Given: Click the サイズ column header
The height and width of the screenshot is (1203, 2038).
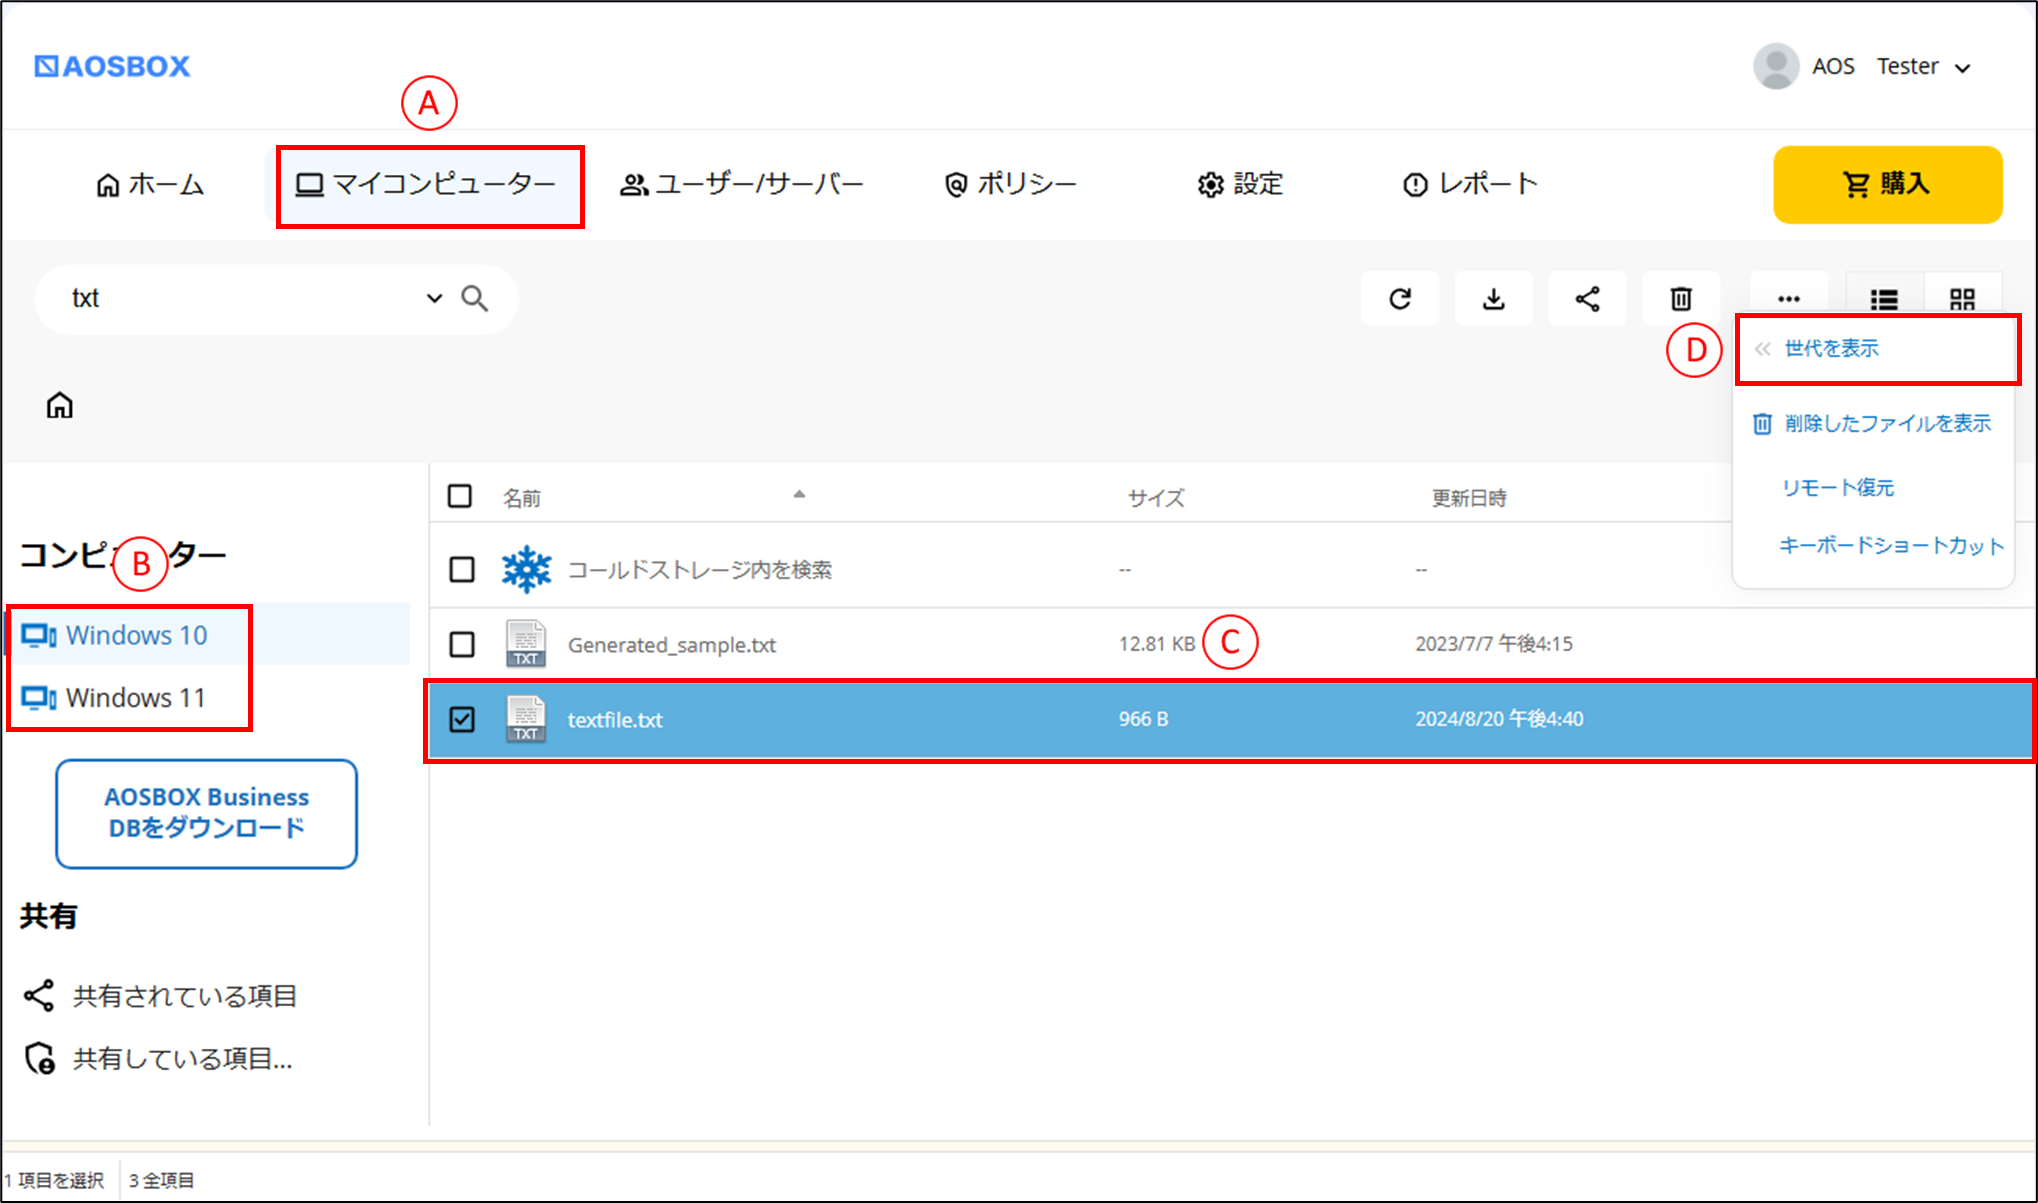Looking at the screenshot, I should coord(1156,498).
